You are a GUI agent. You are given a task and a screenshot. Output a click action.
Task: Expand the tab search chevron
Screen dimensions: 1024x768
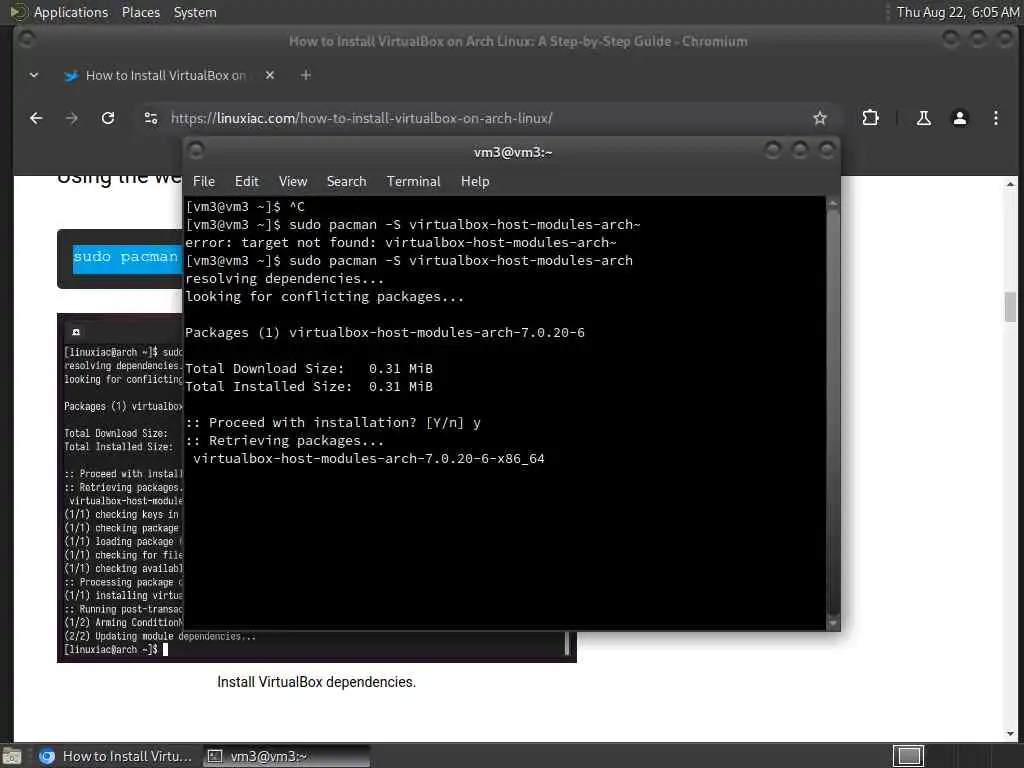[34, 75]
